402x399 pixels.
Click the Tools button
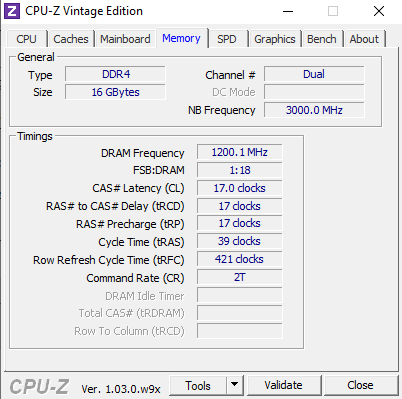coord(198,385)
